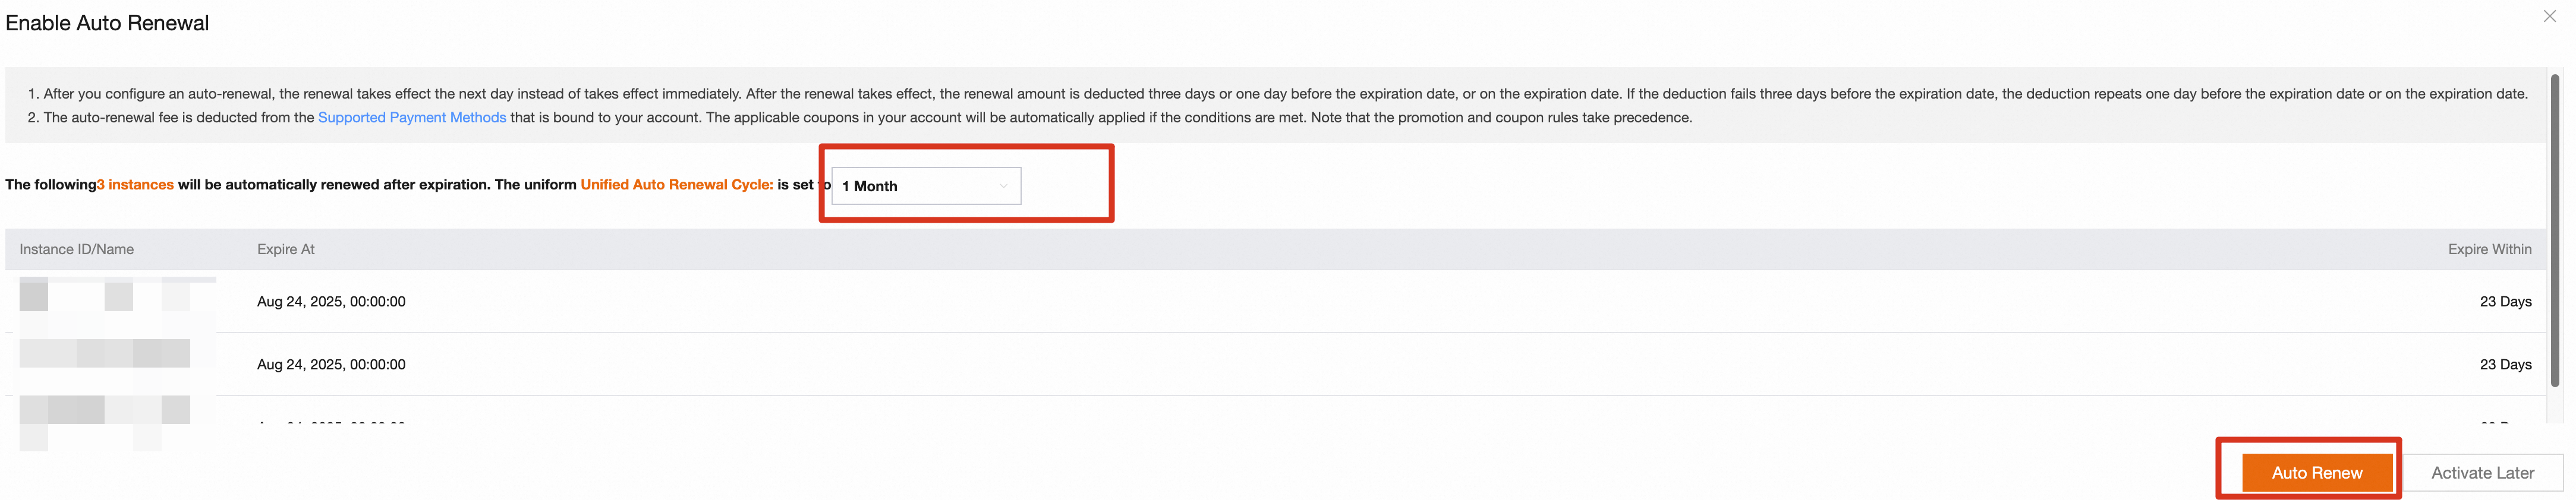Click the Expire Within column header

click(x=2489, y=249)
